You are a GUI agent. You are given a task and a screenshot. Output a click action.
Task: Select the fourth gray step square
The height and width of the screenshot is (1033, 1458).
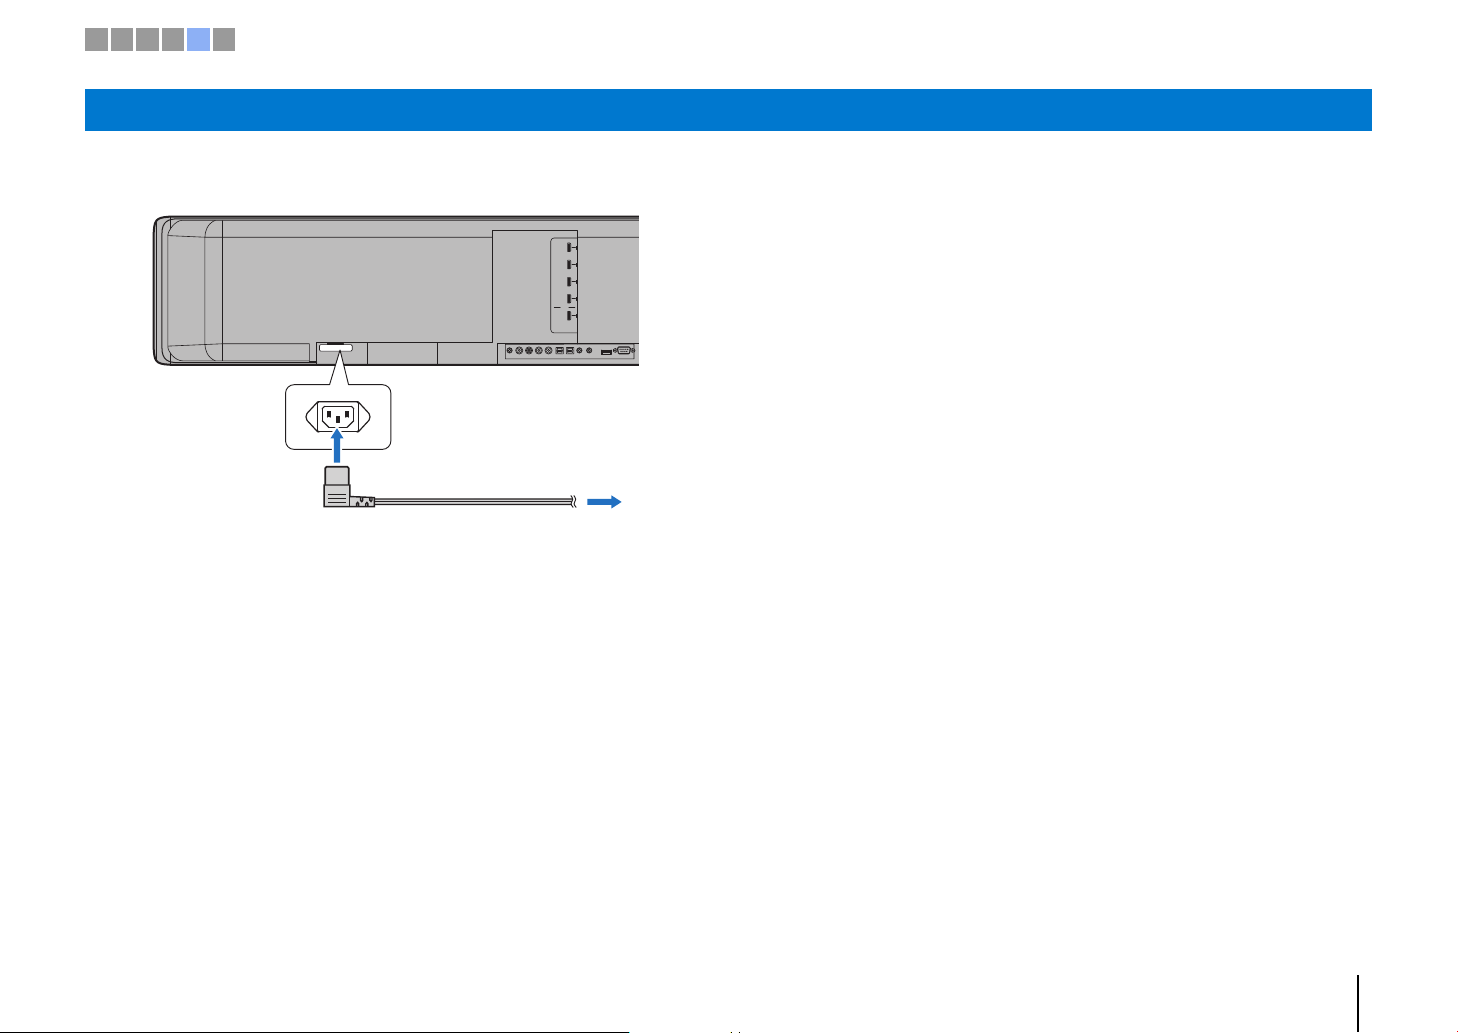coord(173,40)
